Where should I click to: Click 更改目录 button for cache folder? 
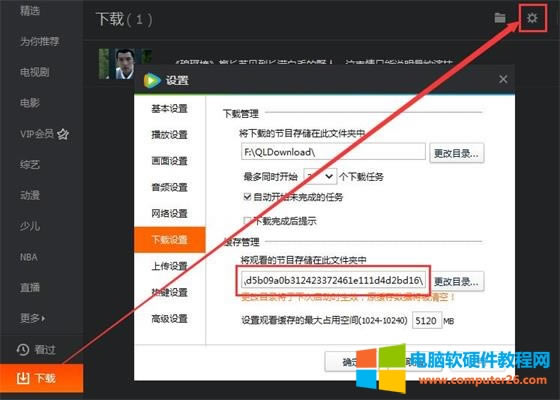pos(456,281)
